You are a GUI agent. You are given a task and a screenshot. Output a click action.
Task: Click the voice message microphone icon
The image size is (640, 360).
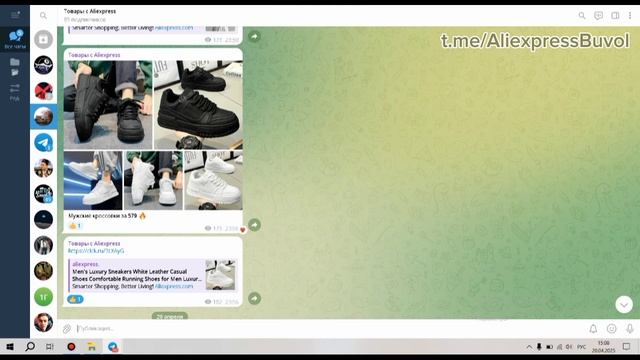630,328
